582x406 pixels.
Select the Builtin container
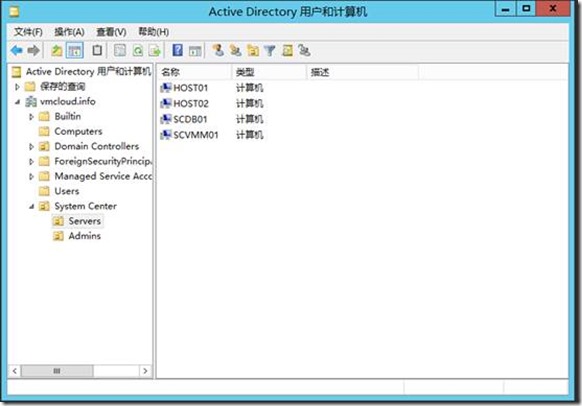68,117
